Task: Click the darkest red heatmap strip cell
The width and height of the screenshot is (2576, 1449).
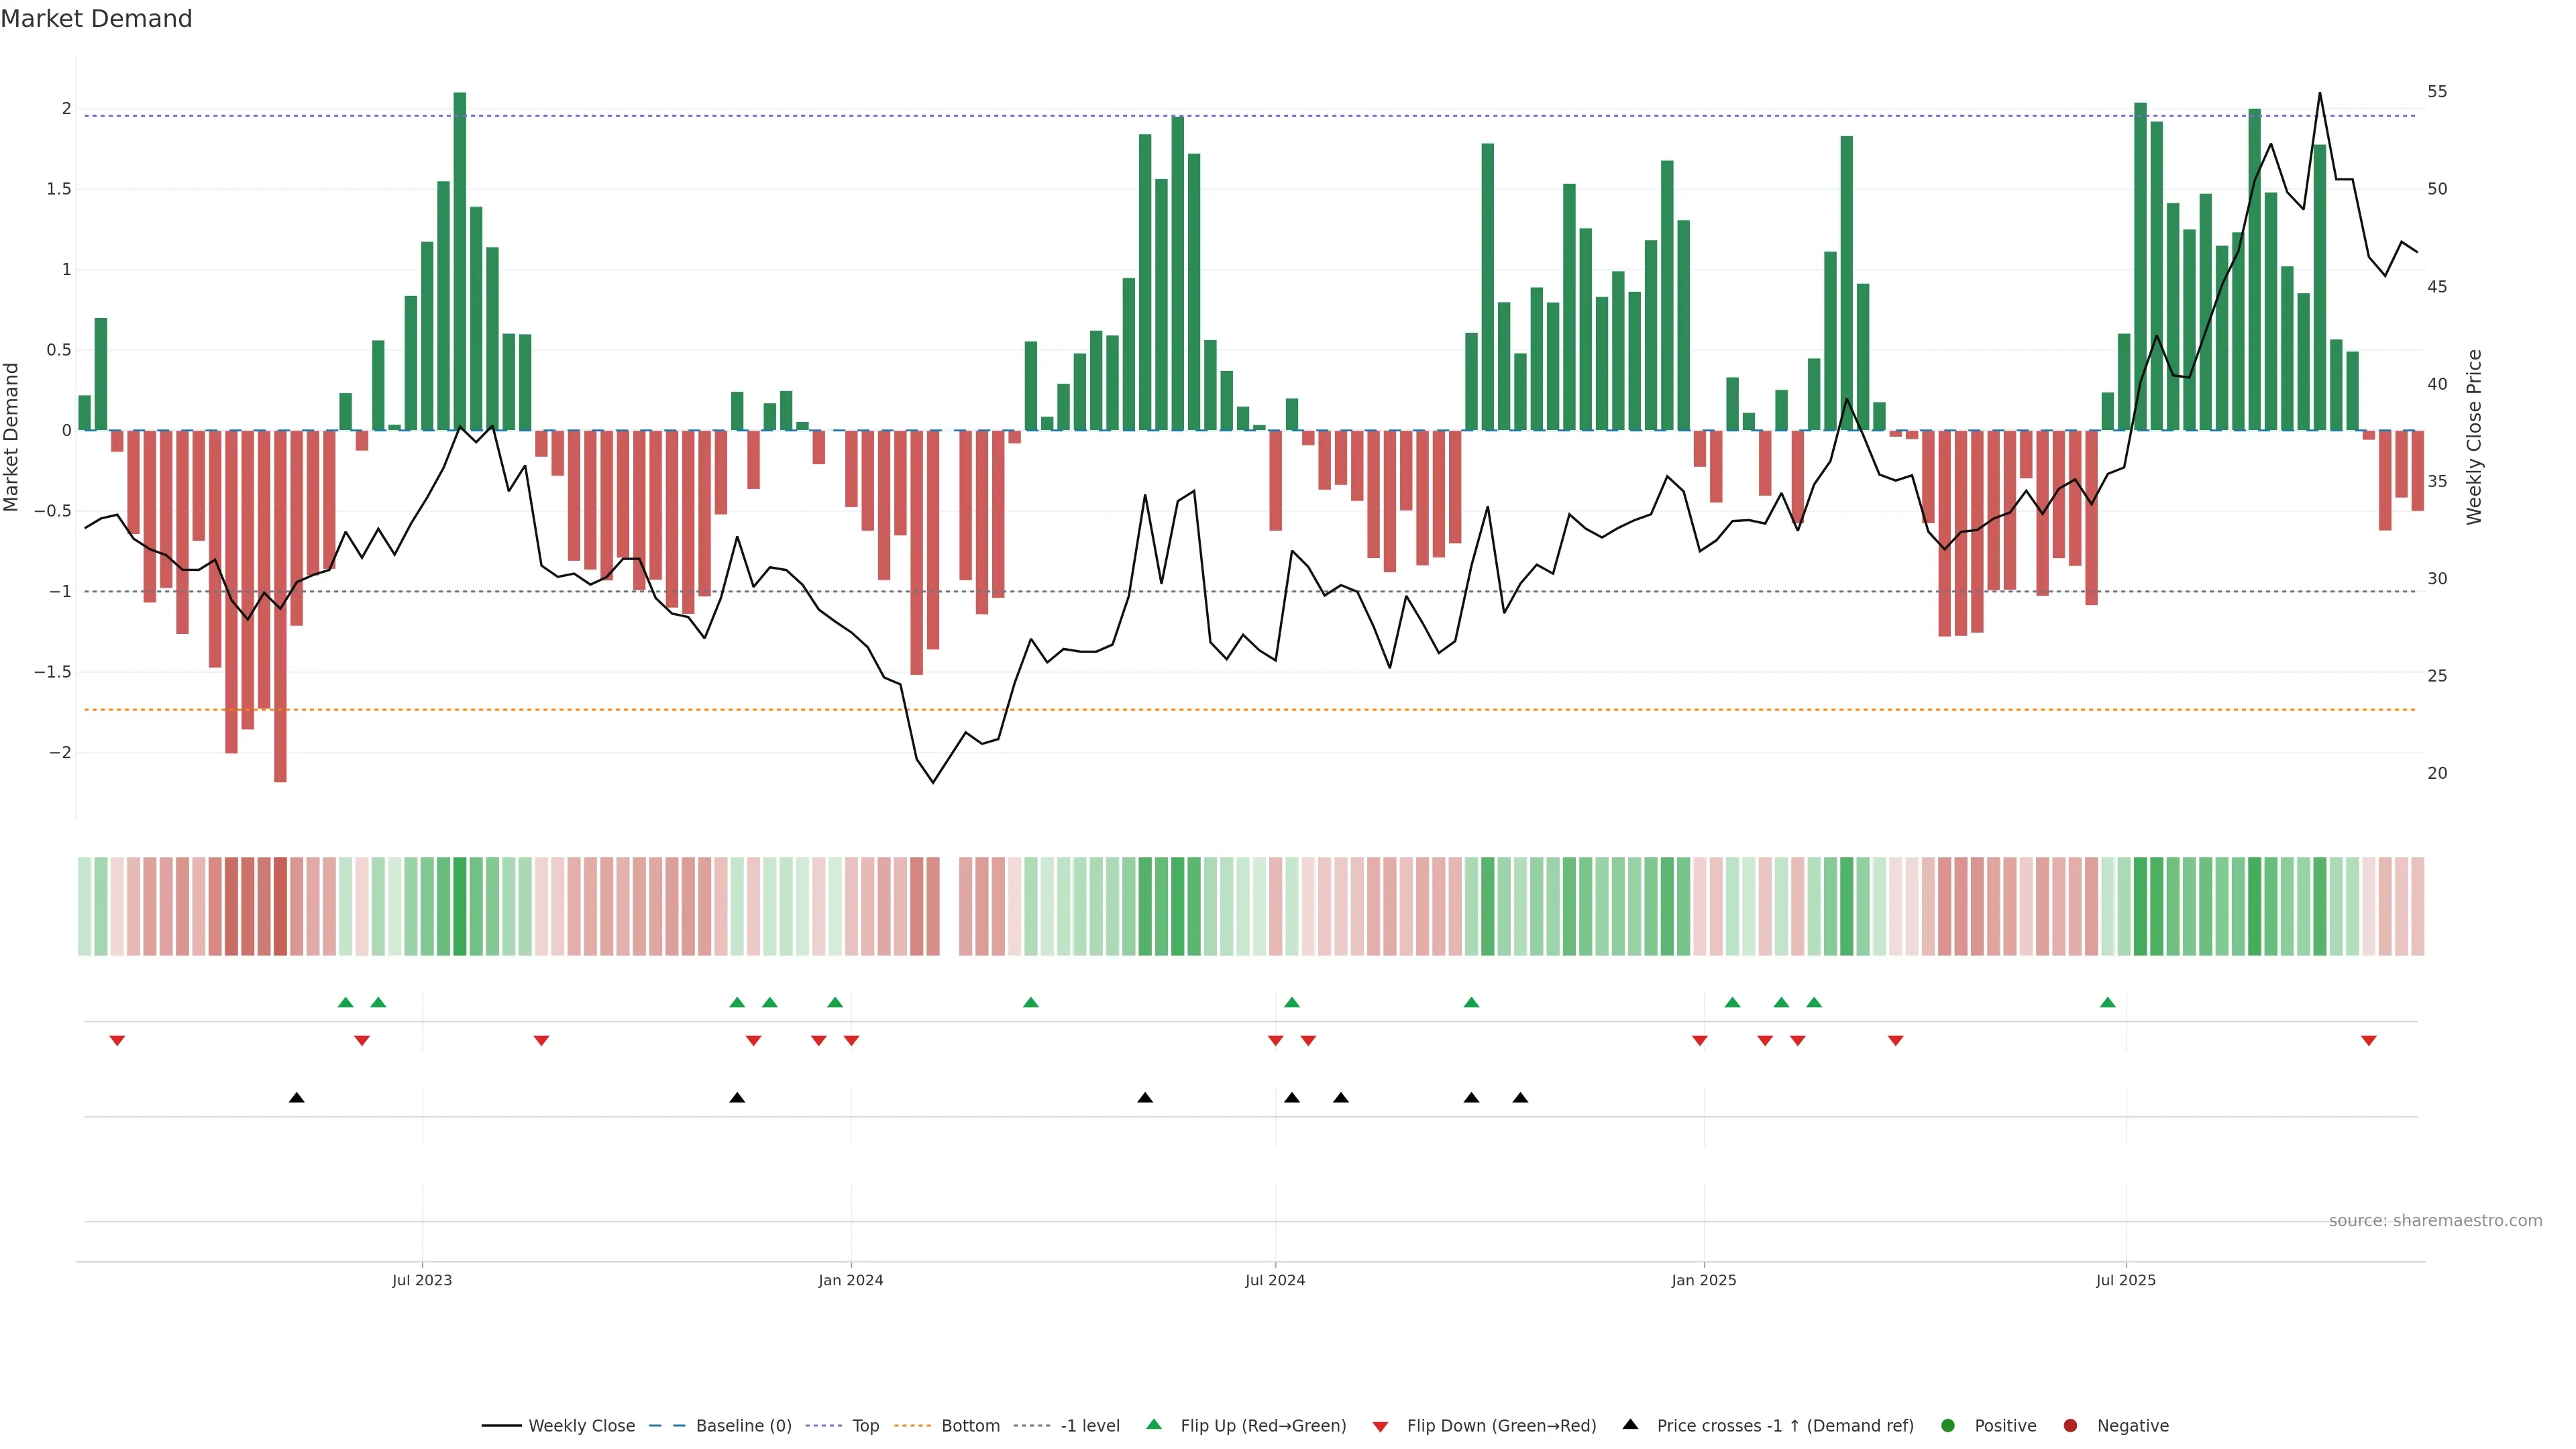Action: (x=280, y=906)
